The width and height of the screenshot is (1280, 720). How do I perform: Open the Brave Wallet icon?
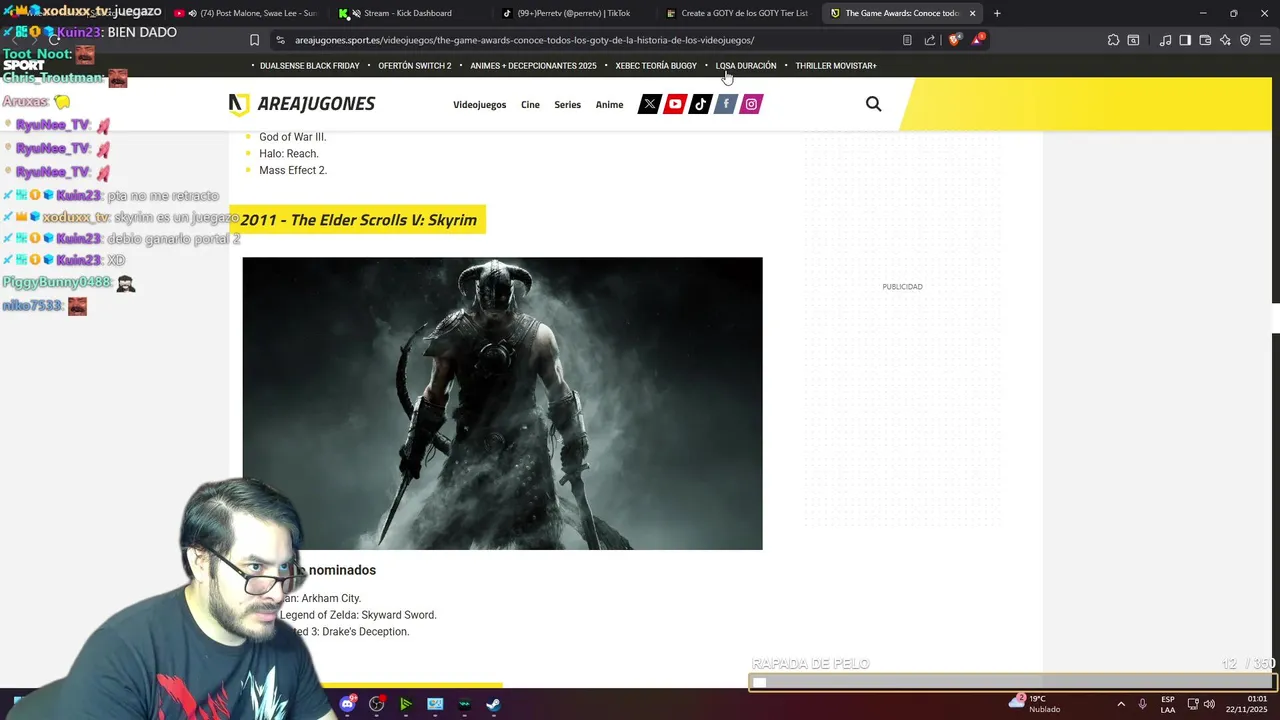pyautogui.click(x=1205, y=40)
